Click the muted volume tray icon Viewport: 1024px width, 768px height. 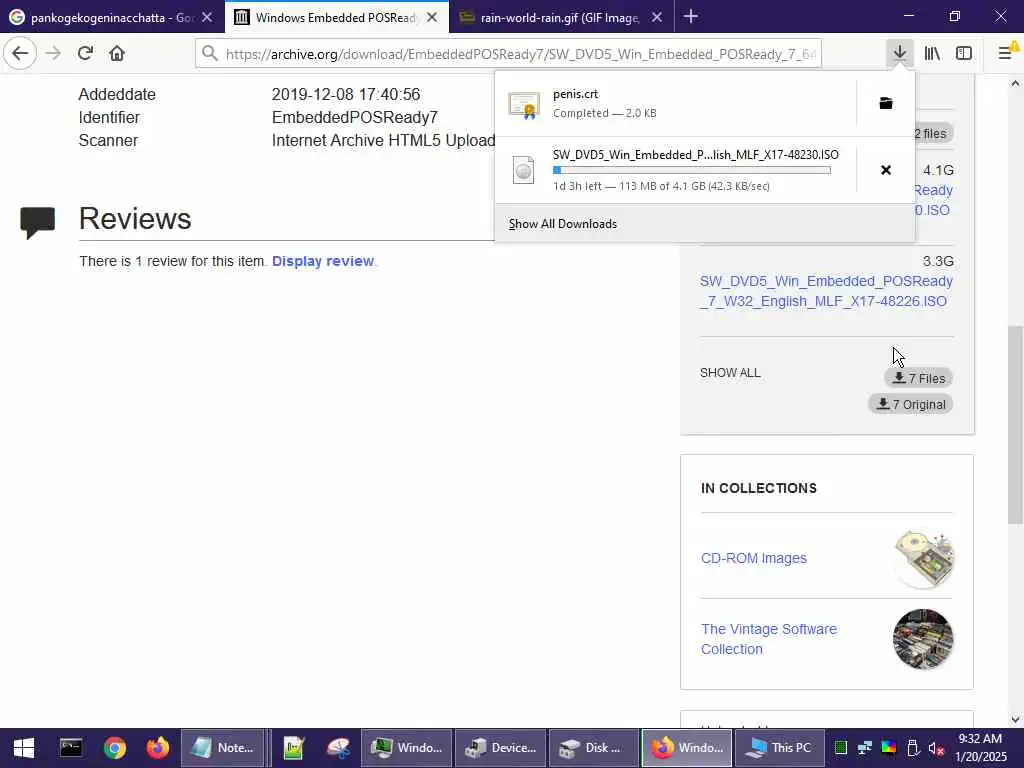[x=937, y=748]
